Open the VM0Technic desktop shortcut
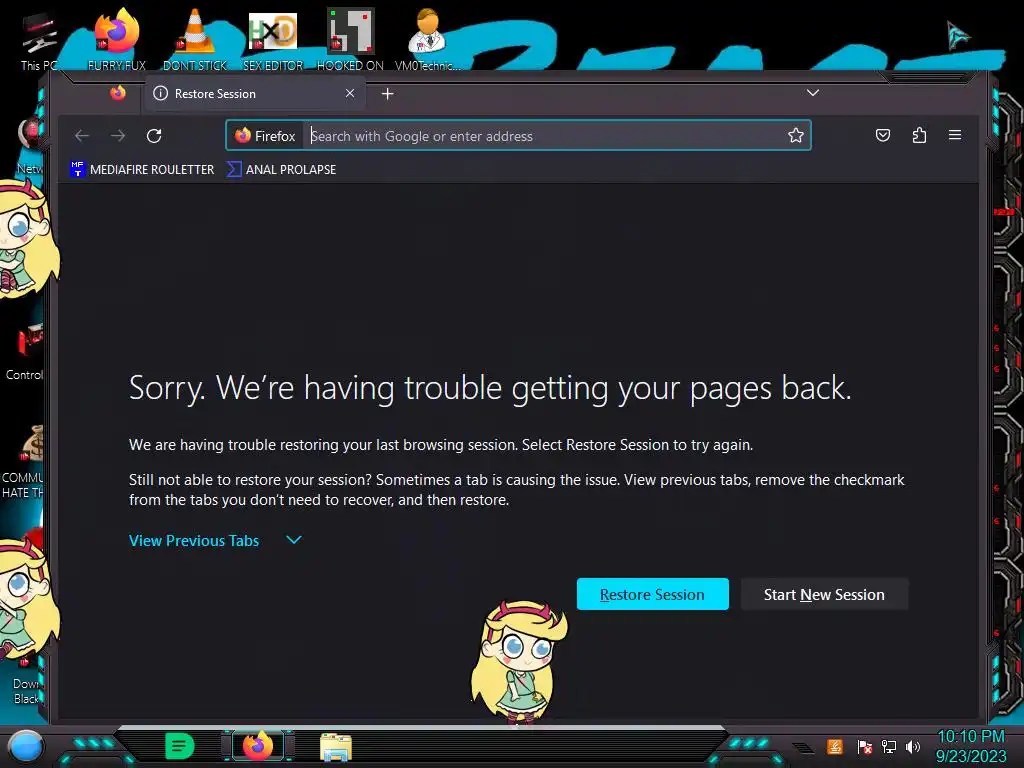The width and height of the screenshot is (1024, 768). click(428, 39)
